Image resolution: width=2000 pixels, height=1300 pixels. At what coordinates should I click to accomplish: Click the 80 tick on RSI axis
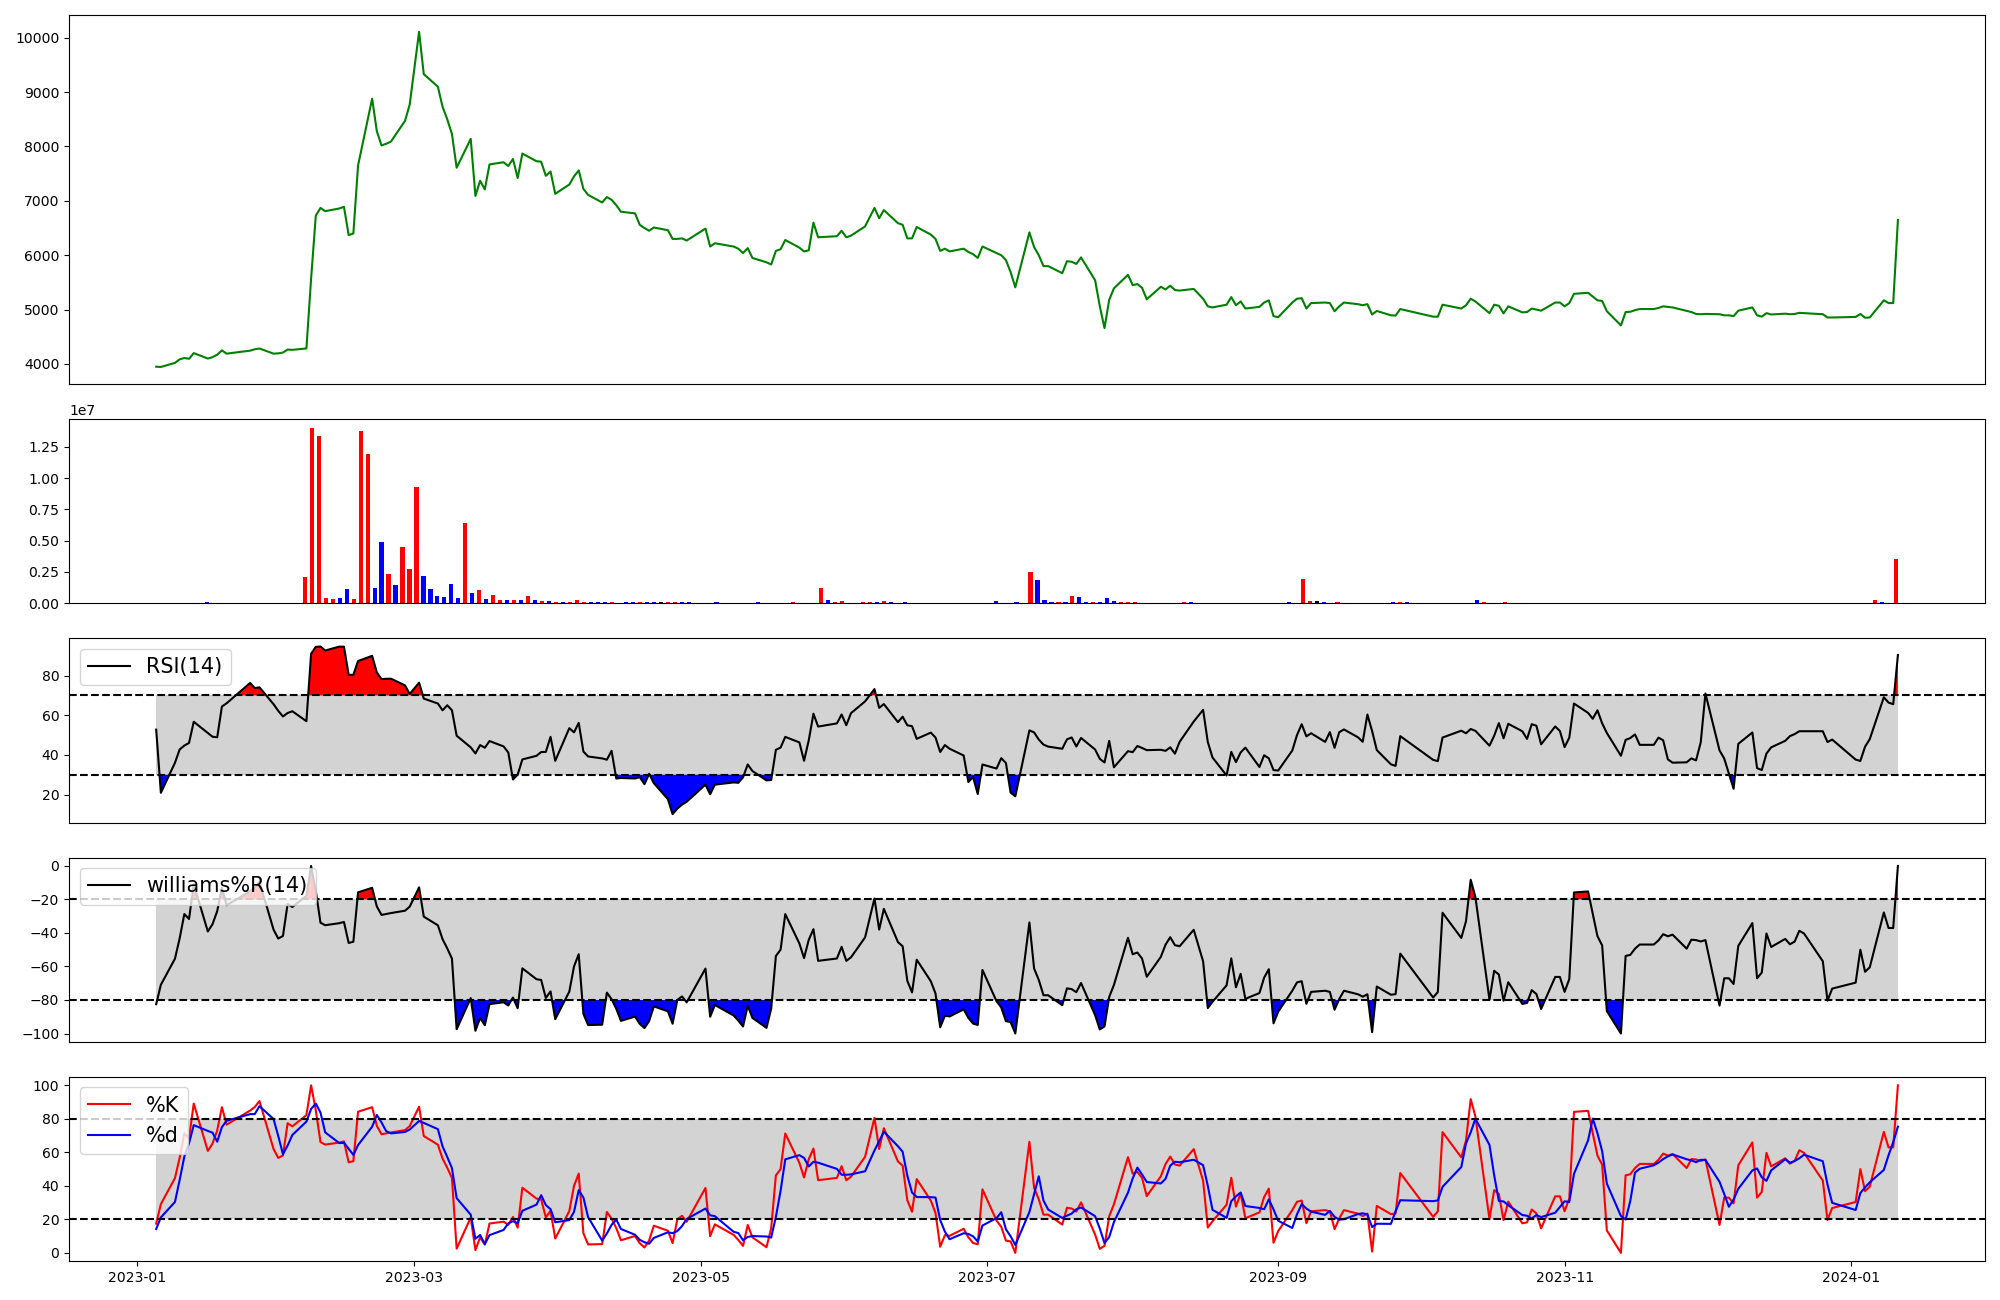pyautogui.click(x=50, y=676)
